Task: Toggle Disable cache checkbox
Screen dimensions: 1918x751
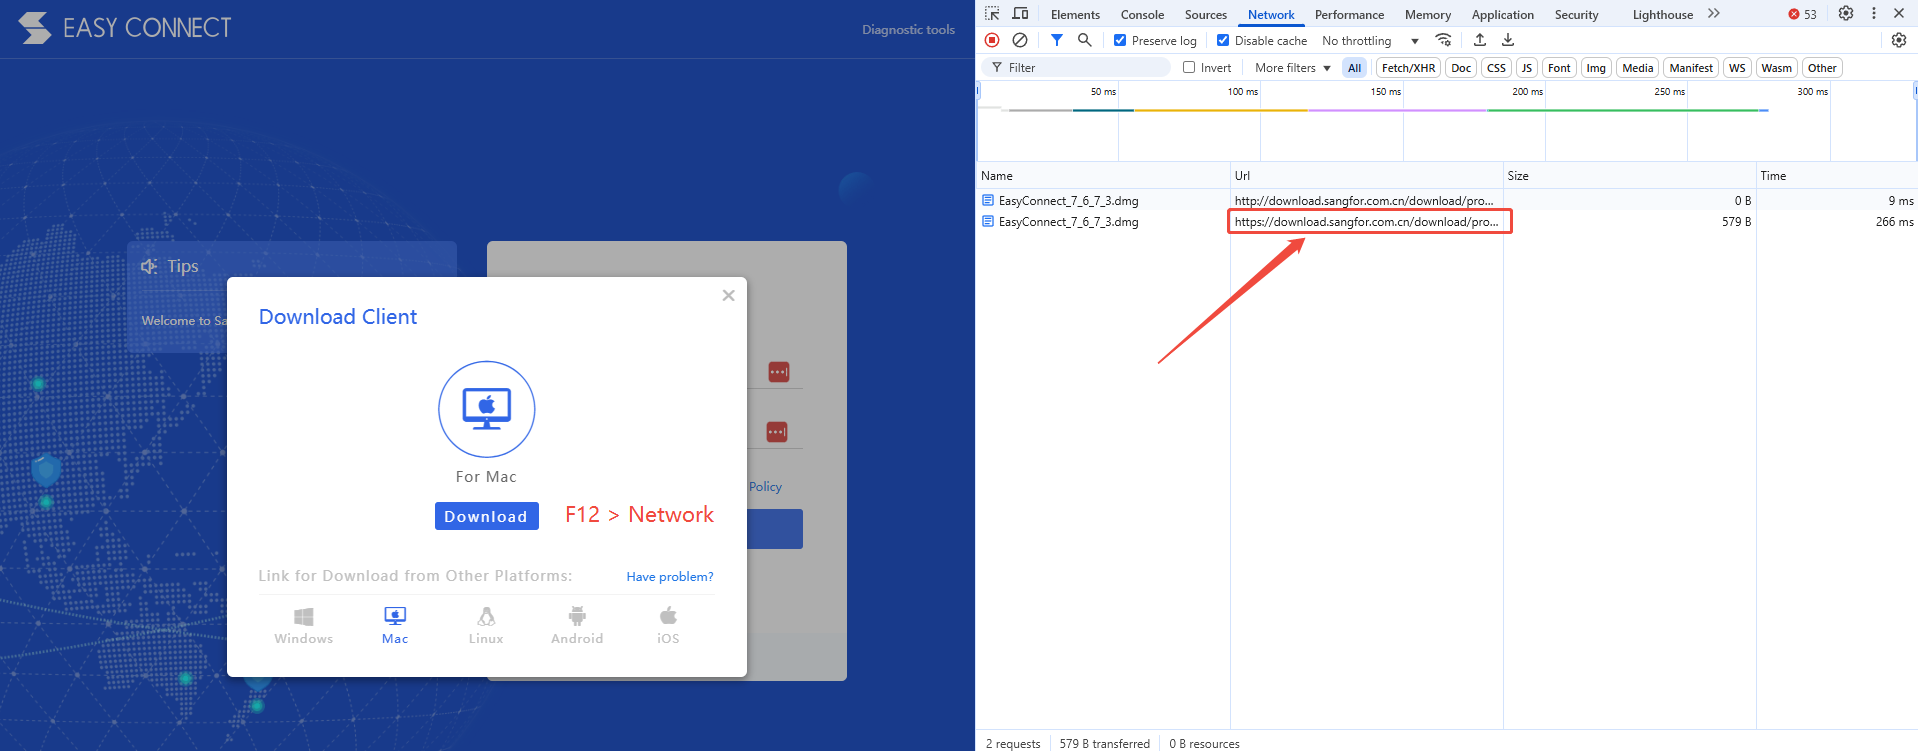Action: pos(1223,40)
